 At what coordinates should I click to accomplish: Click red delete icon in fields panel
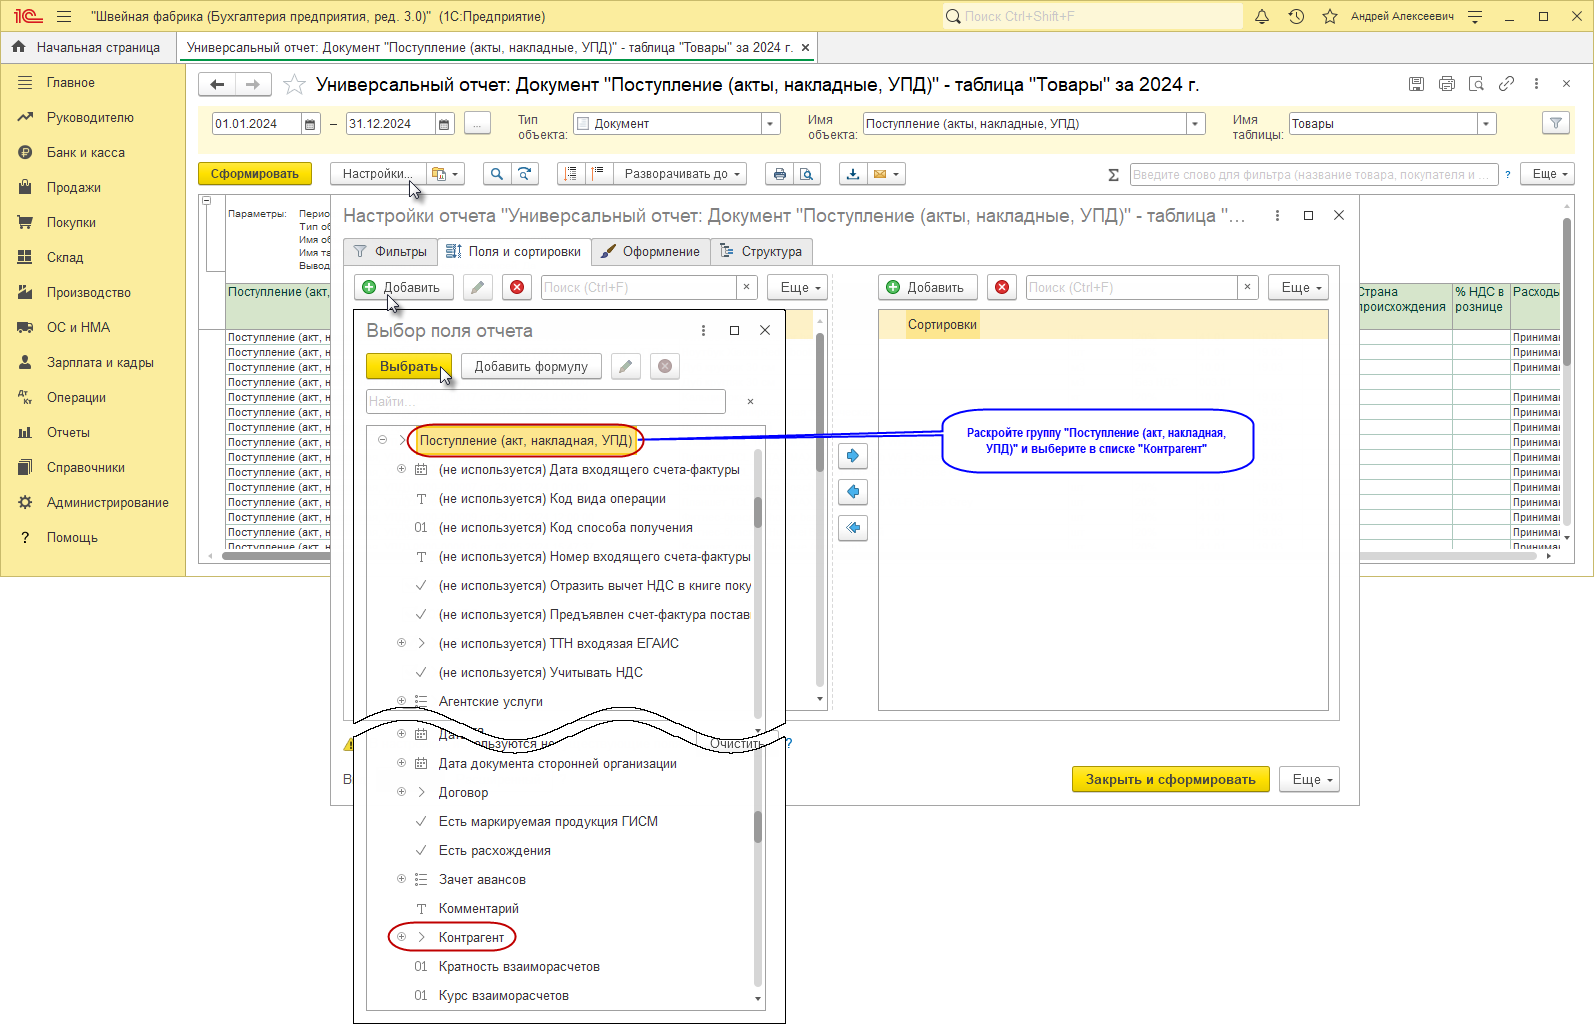[x=517, y=288]
